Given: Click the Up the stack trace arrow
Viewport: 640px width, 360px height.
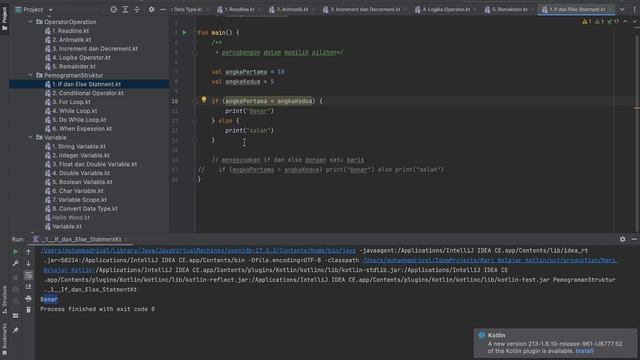Looking at the screenshot, I should (x=28, y=252).
